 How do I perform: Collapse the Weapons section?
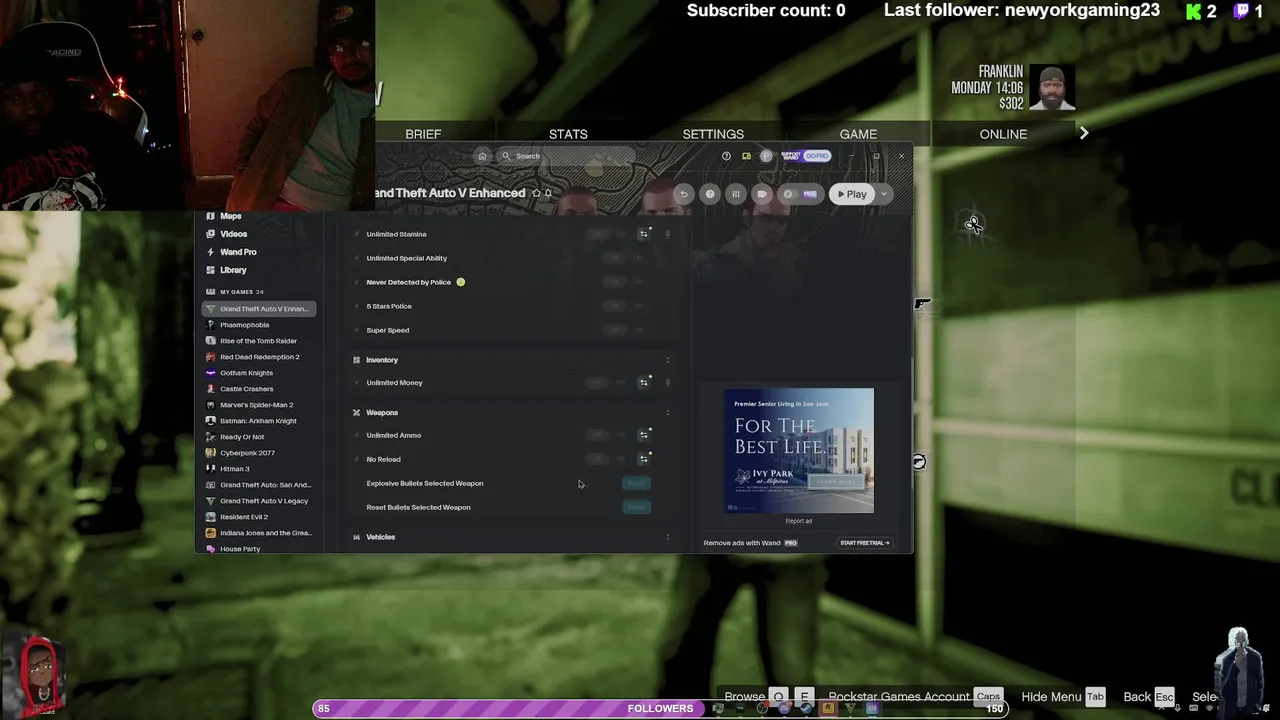668,412
